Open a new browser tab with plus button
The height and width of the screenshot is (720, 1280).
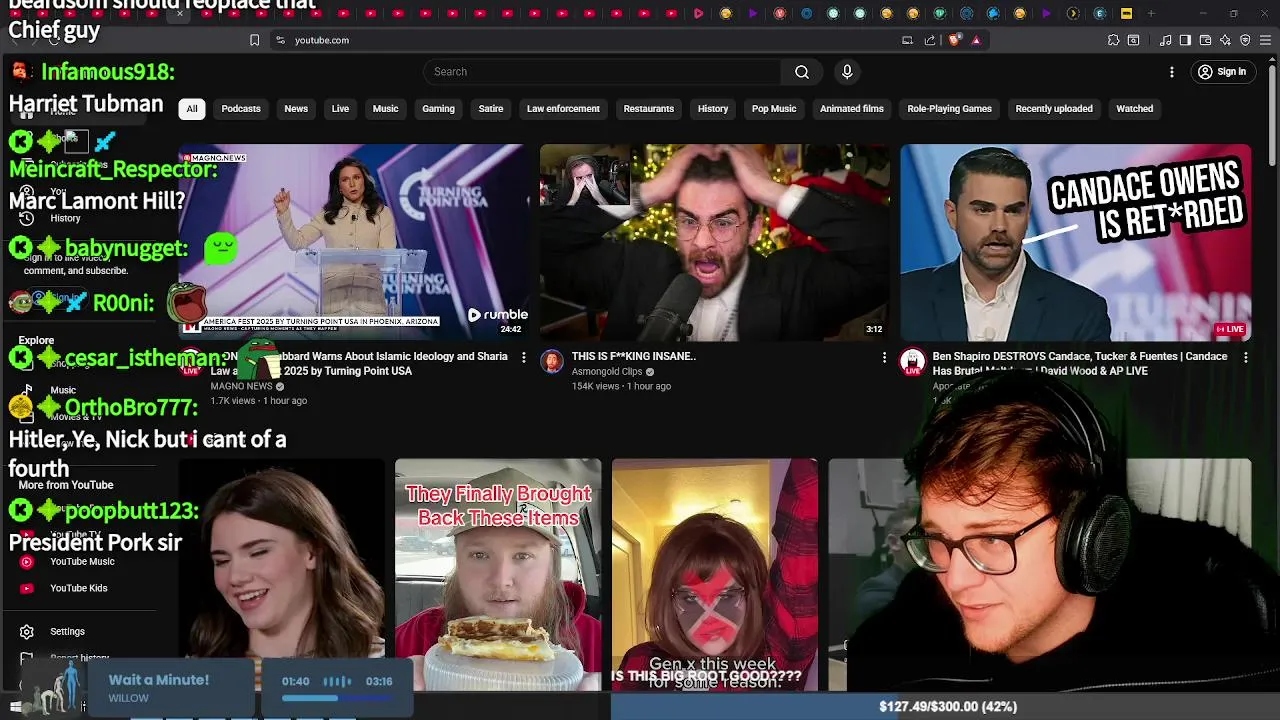tap(1151, 14)
